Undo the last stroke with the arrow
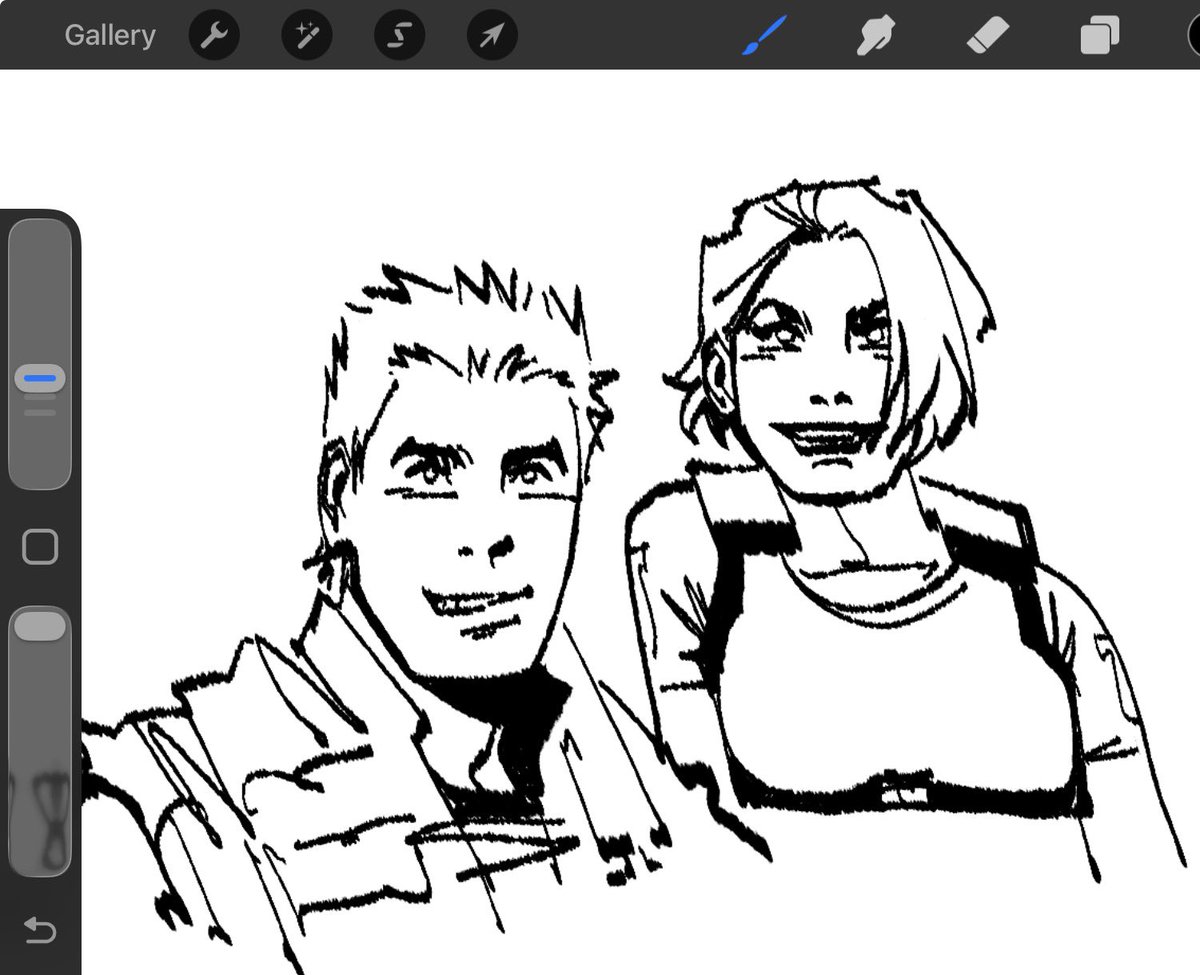1200x975 pixels. click(40, 932)
